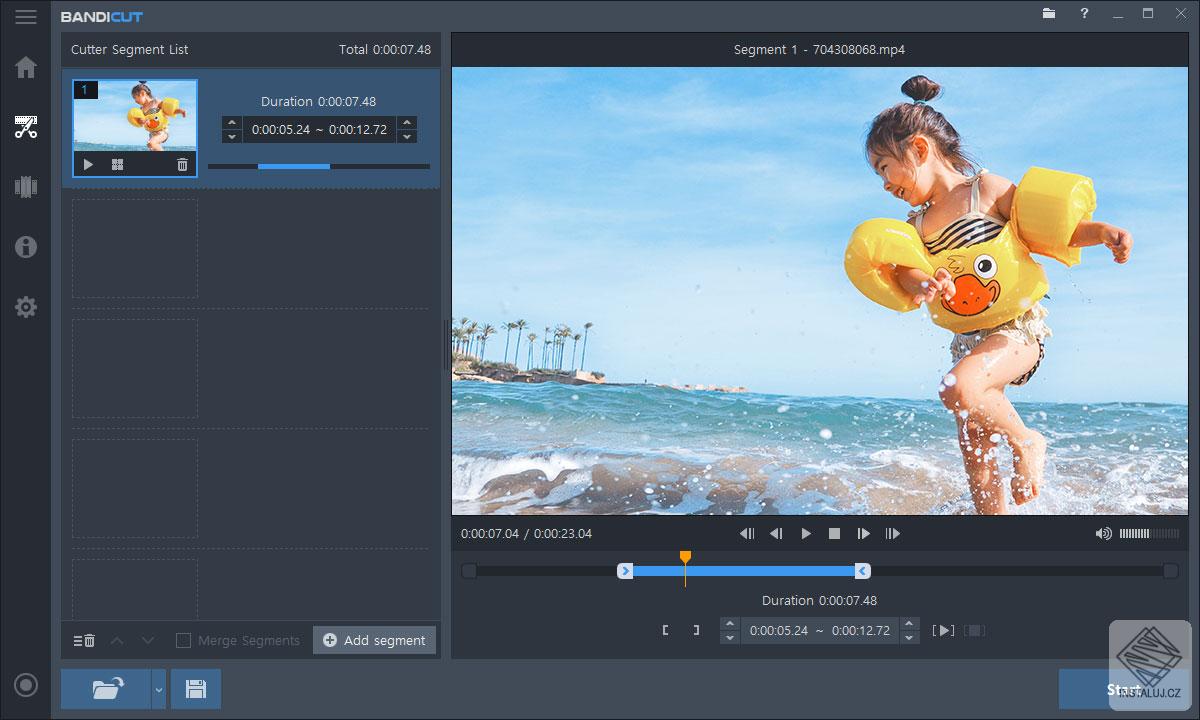
Task: Click the Add segment button
Action: click(x=374, y=640)
